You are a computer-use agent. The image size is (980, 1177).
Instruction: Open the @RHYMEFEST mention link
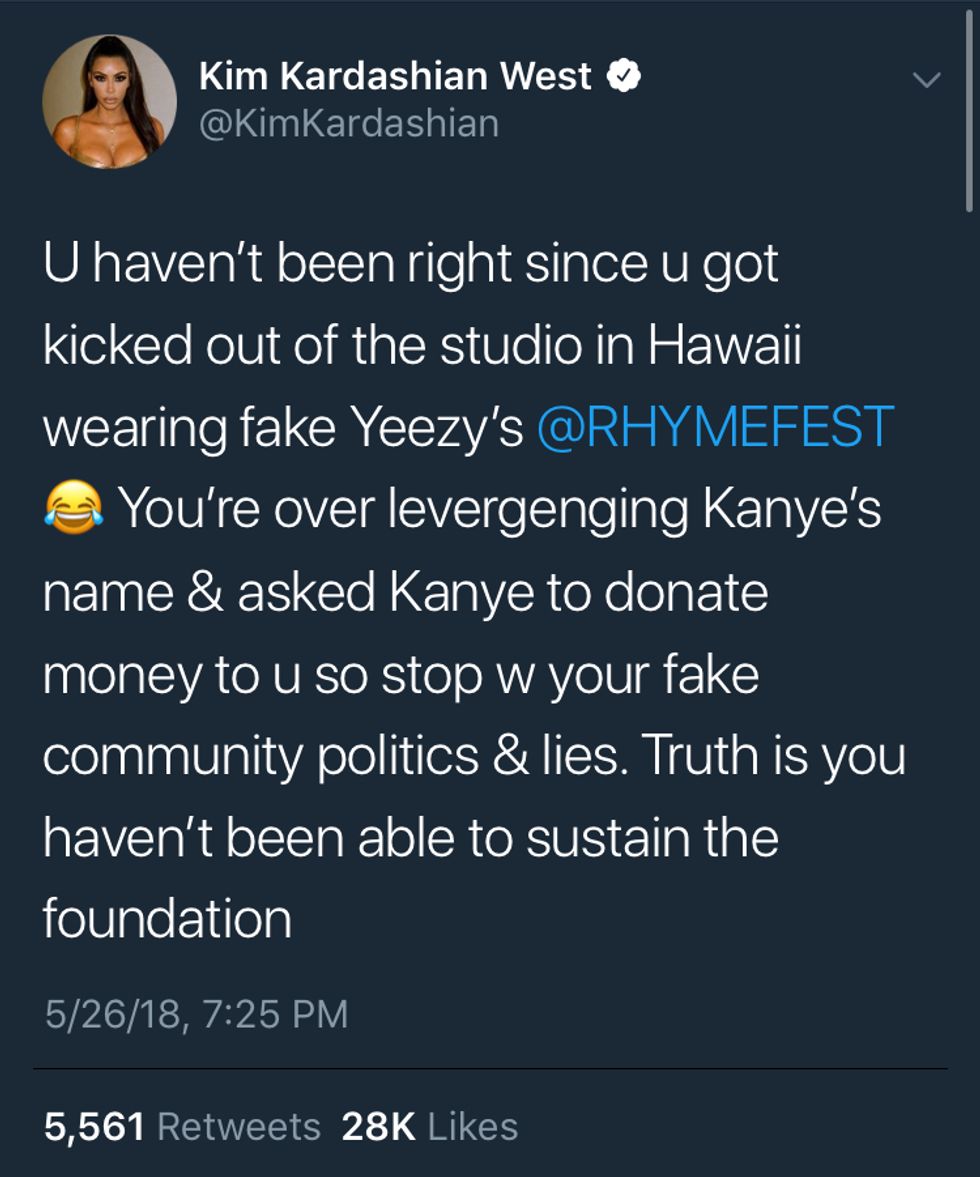[x=715, y=427]
